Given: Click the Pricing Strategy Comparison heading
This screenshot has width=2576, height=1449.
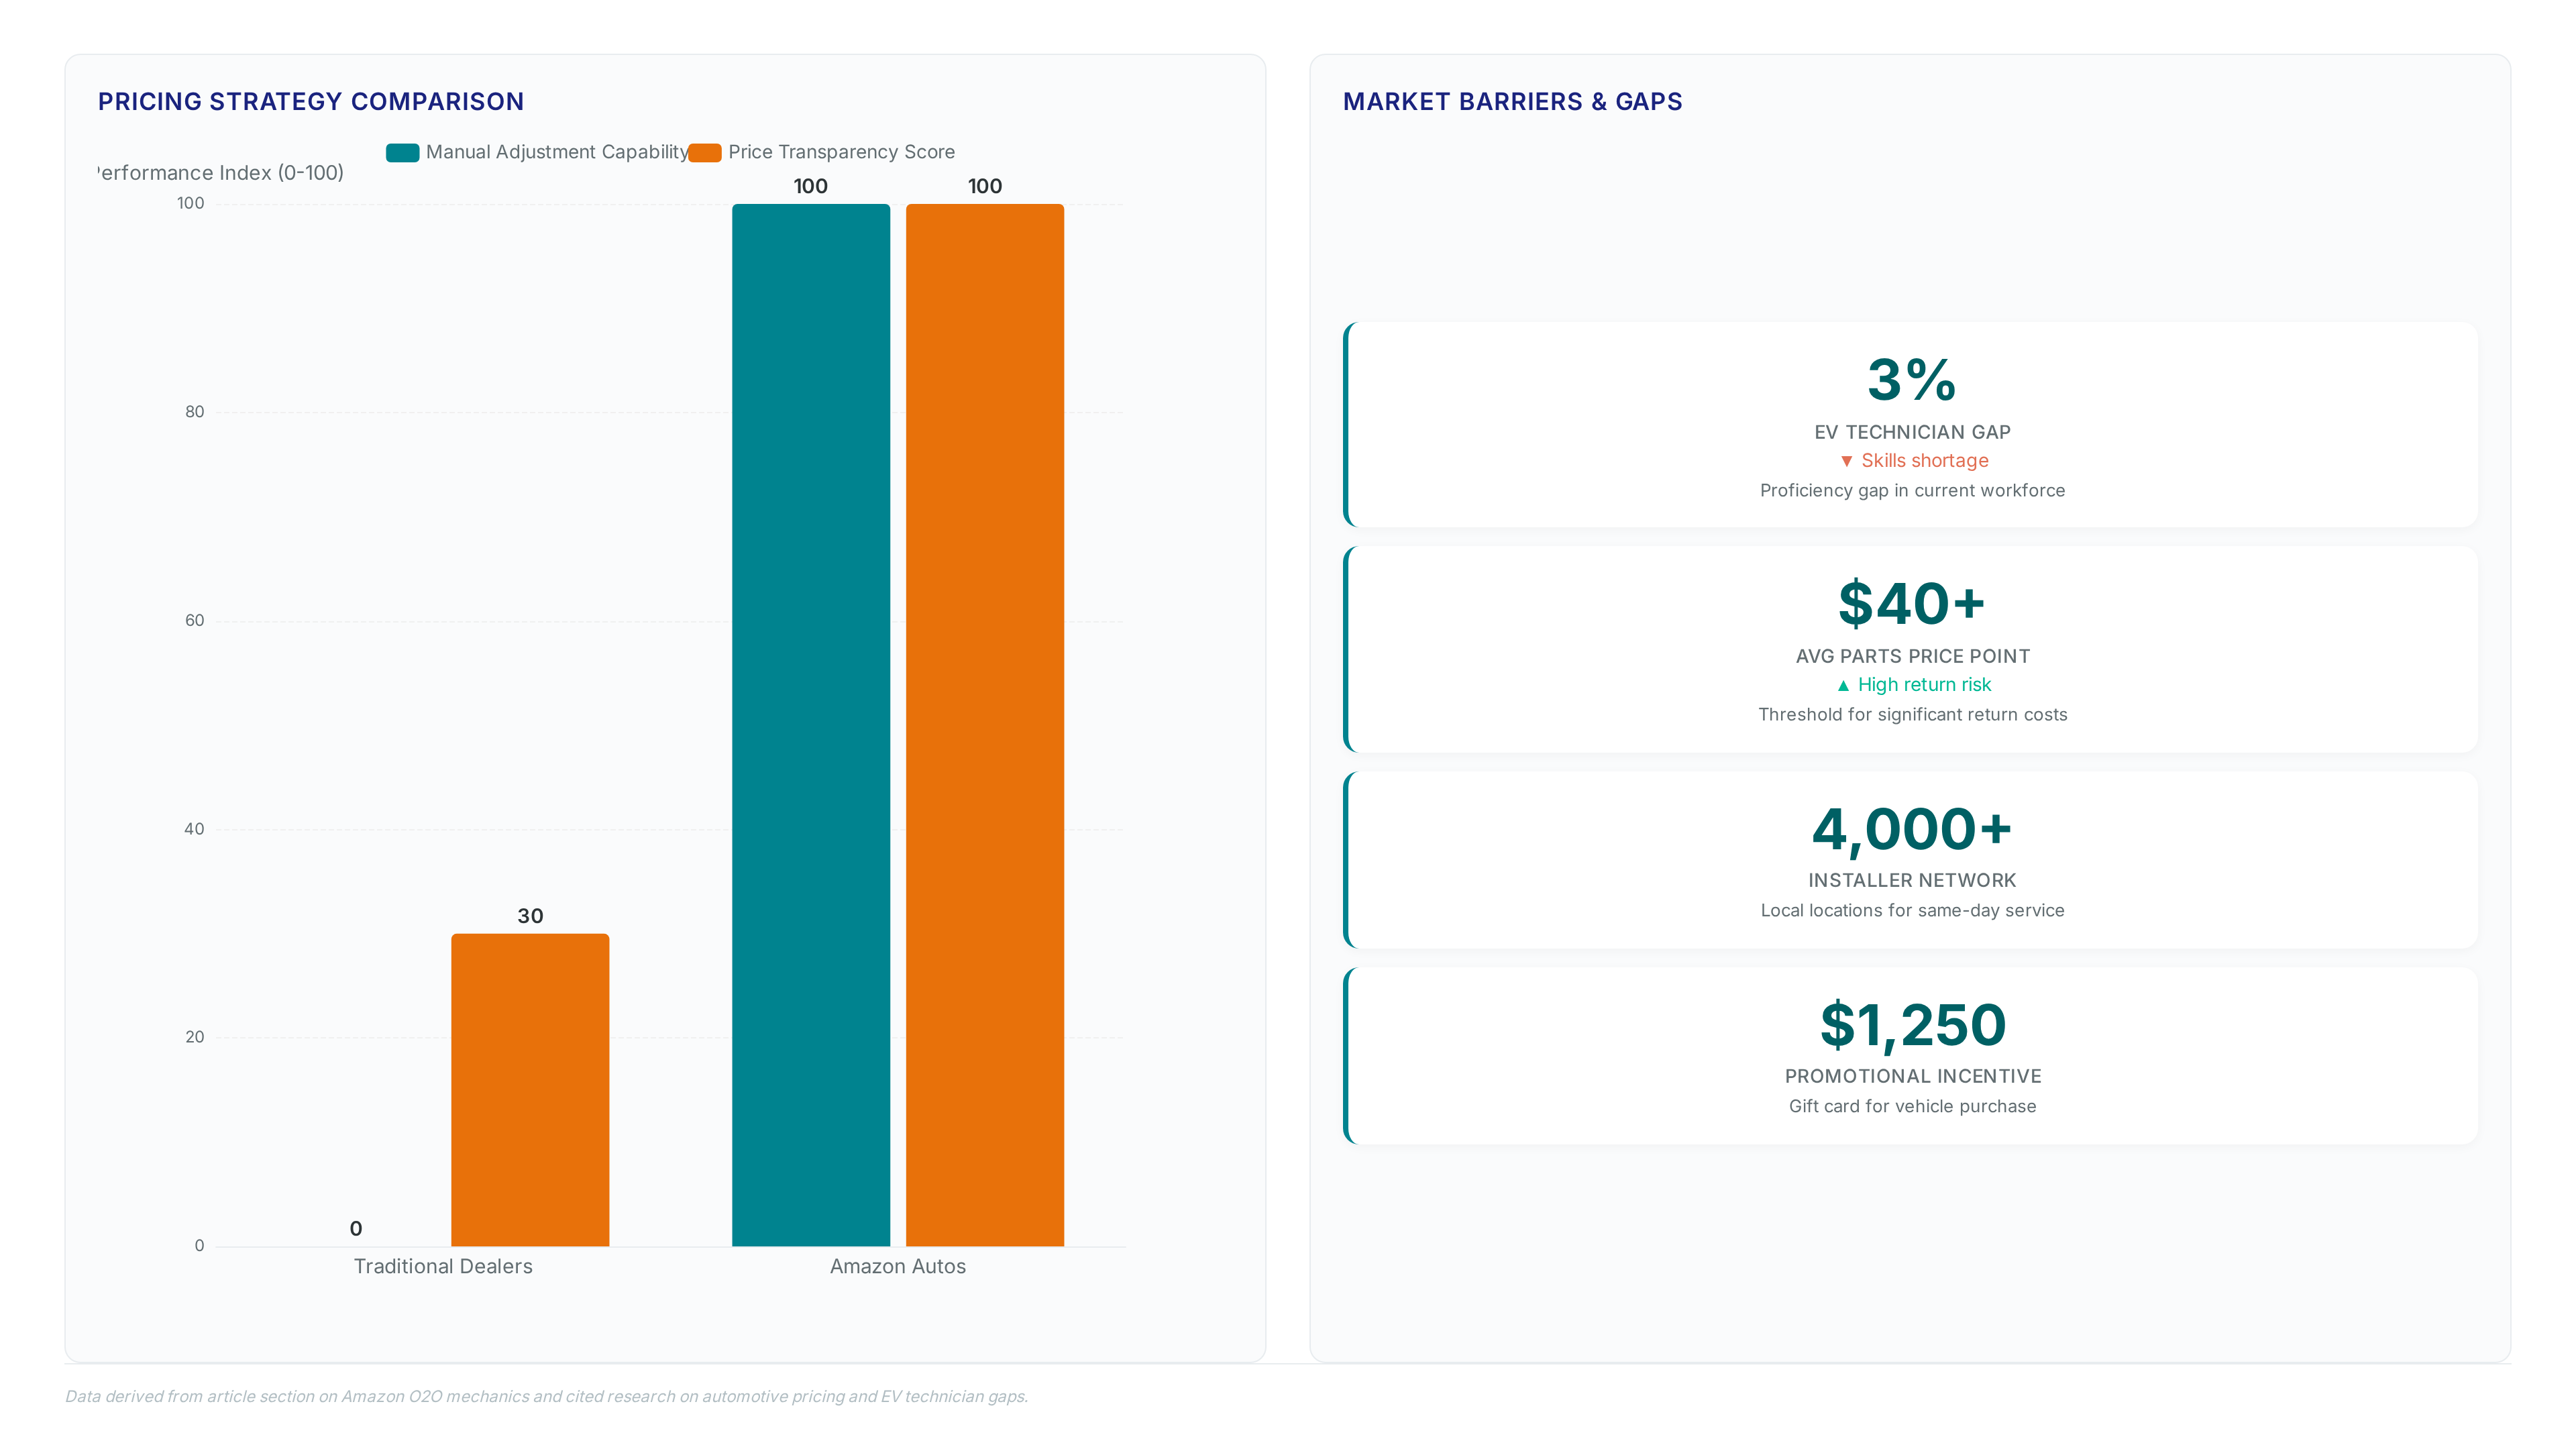Looking at the screenshot, I should pyautogui.click(x=311, y=102).
